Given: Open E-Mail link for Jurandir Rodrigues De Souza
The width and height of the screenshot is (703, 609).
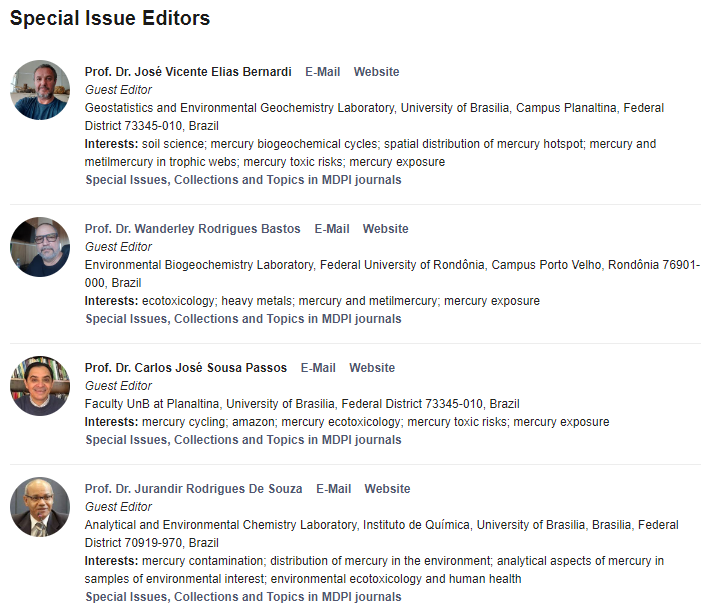Looking at the screenshot, I should (334, 489).
